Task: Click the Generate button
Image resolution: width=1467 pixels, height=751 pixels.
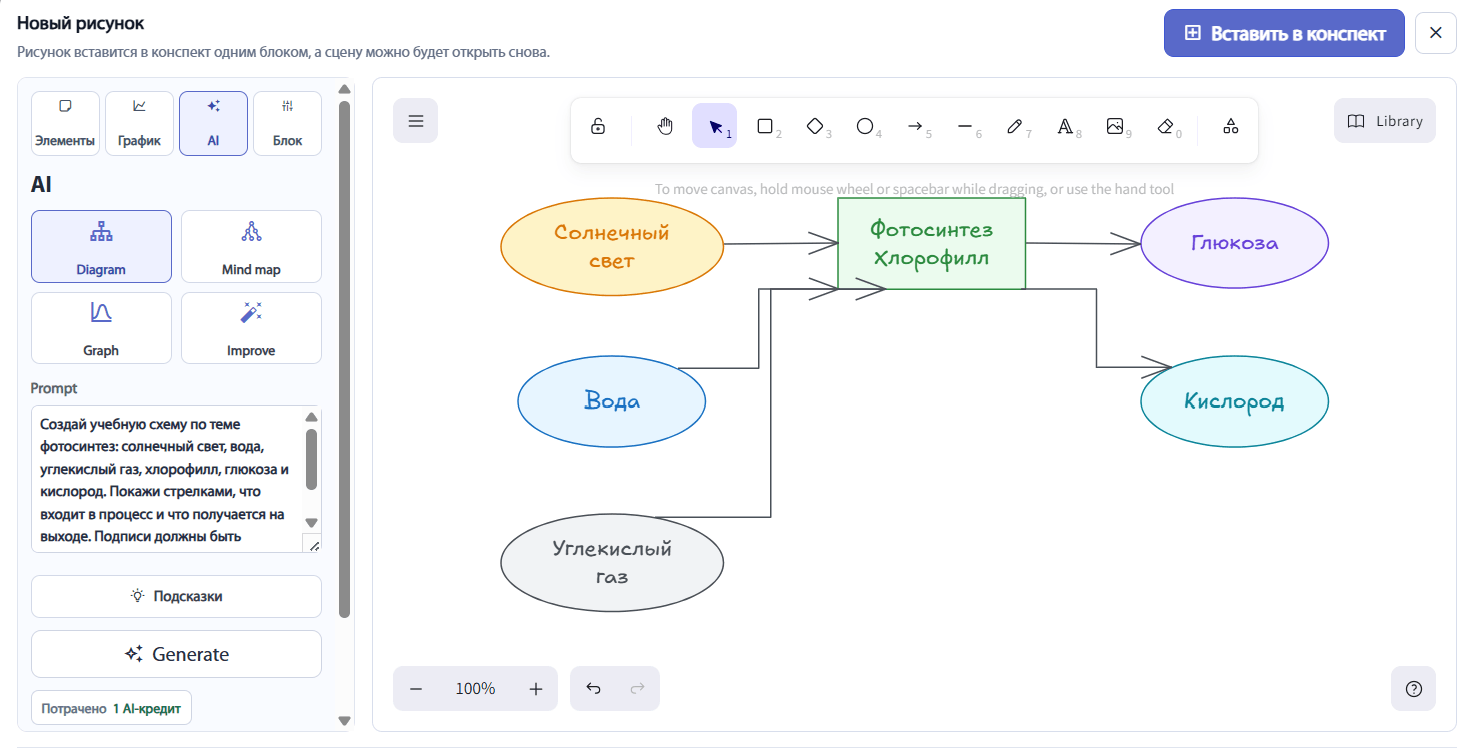Action: tap(176, 654)
